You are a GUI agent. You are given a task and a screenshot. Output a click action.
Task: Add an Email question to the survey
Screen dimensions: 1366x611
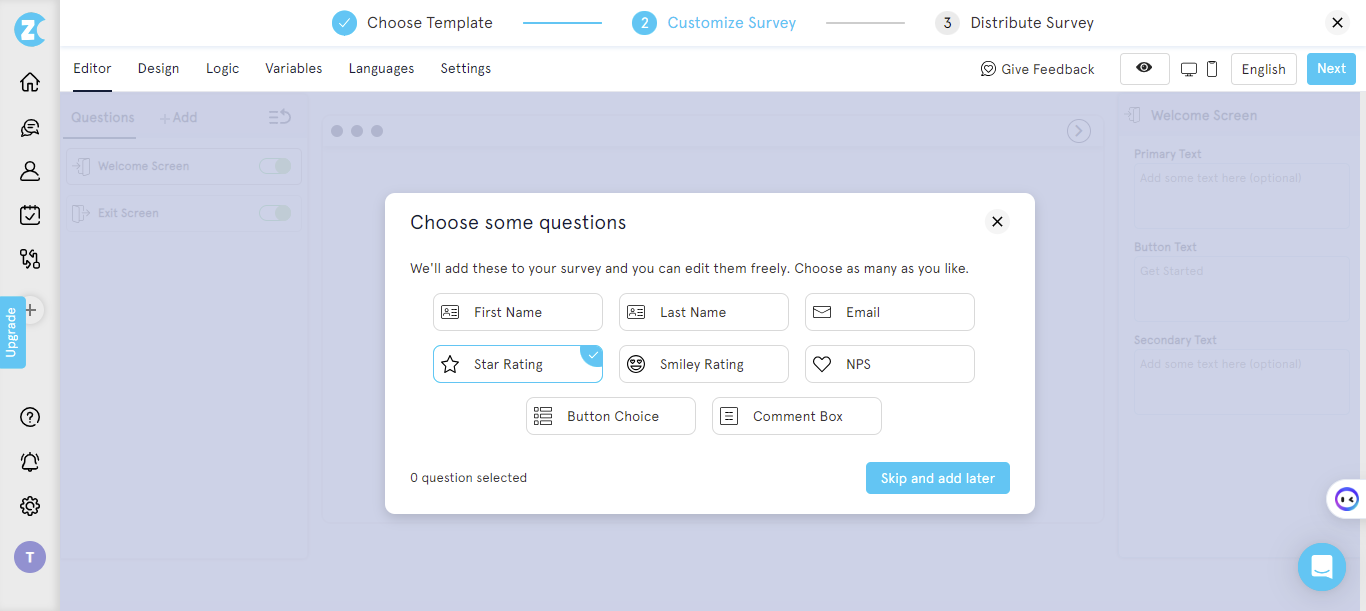click(x=889, y=311)
